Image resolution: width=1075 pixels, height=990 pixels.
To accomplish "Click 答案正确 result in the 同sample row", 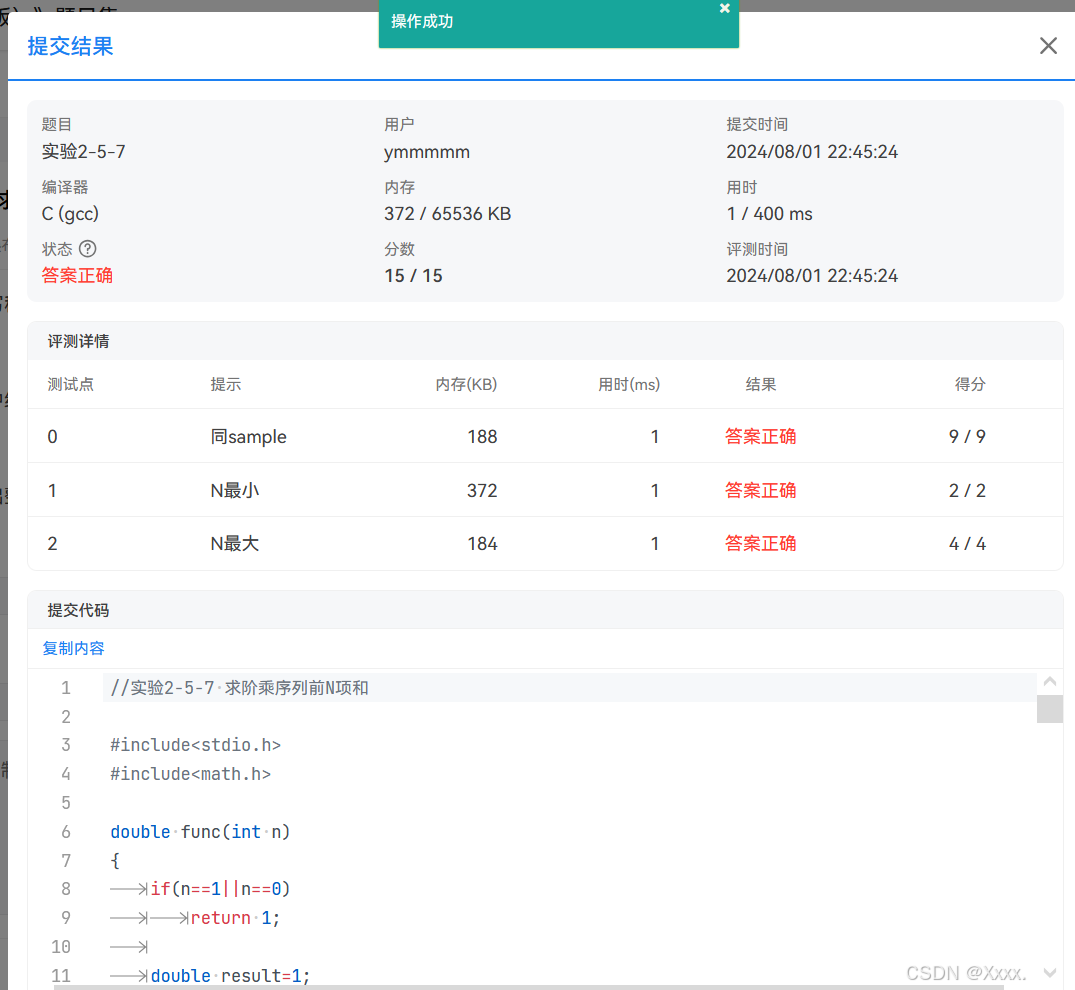I will [760, 436].
